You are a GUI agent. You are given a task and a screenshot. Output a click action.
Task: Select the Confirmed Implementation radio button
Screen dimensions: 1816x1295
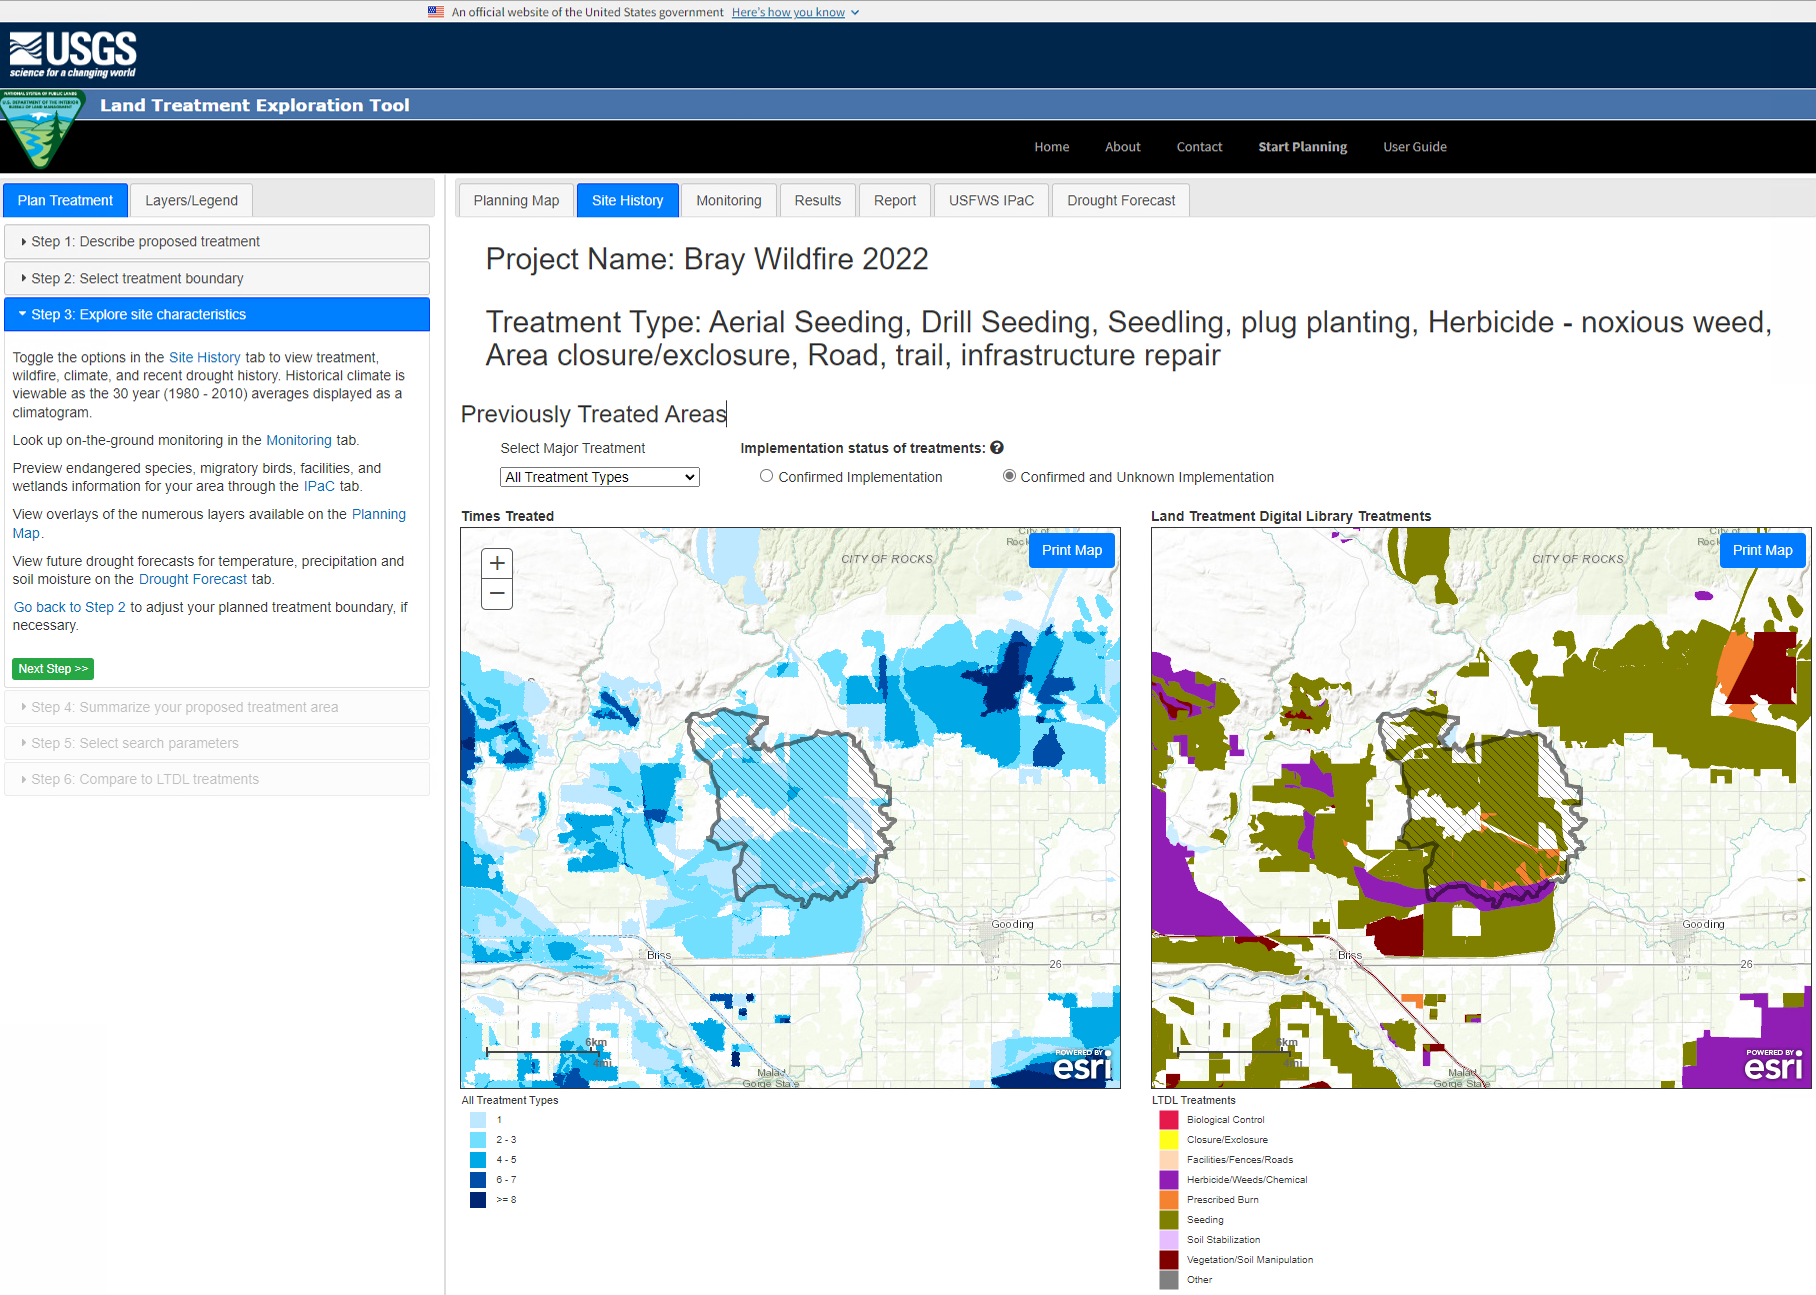766,476
